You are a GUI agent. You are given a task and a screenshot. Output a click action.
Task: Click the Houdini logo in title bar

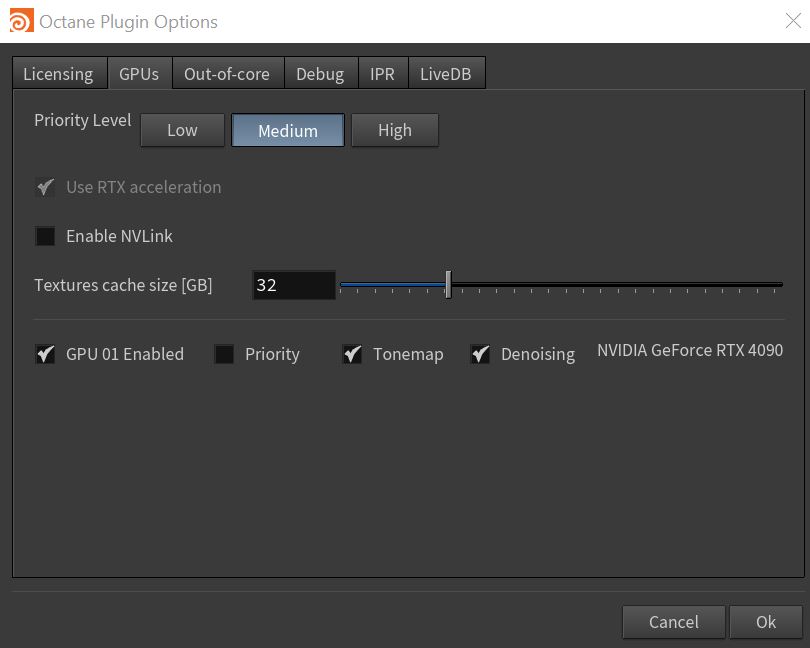click(19, 21)
